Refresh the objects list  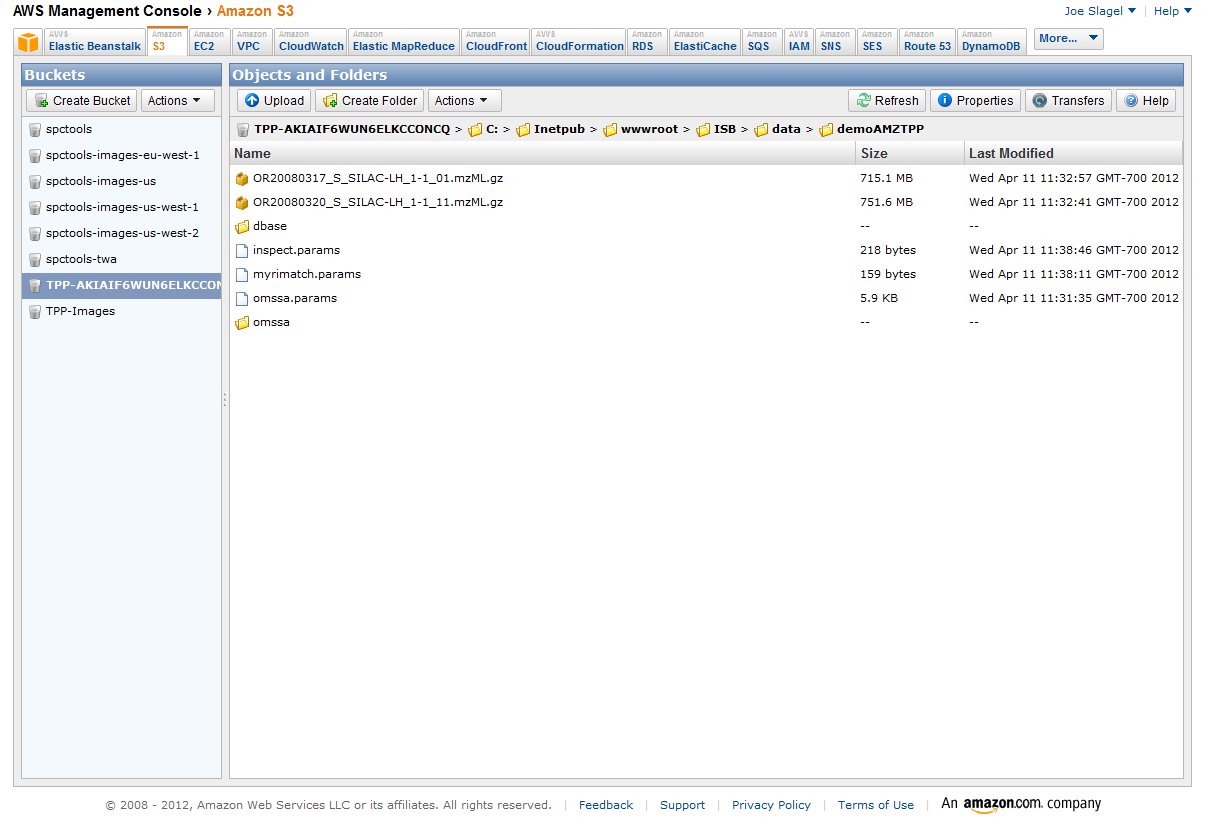[x=887, y=100]
